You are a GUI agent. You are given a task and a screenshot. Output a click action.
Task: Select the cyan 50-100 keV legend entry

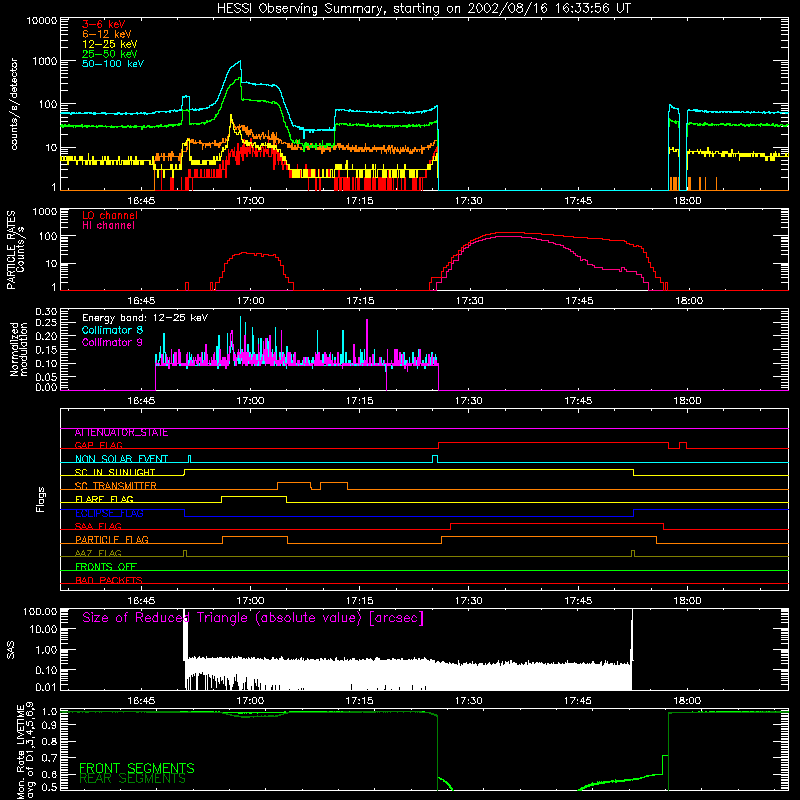tap(113, 64)
